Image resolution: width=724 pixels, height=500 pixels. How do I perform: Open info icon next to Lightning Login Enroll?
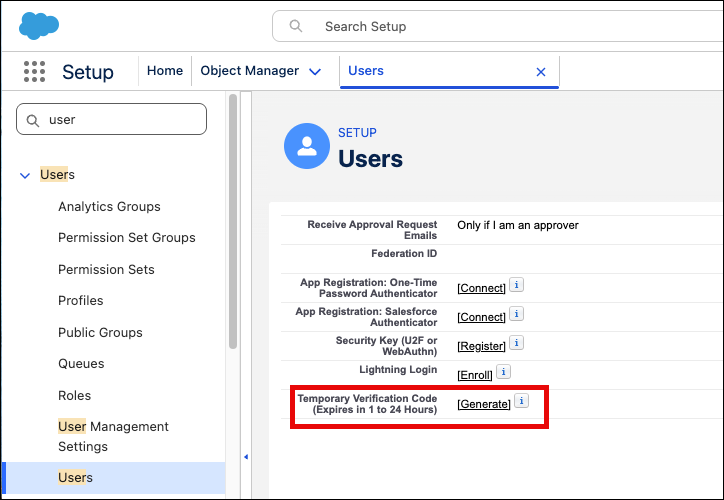[503, 372]
